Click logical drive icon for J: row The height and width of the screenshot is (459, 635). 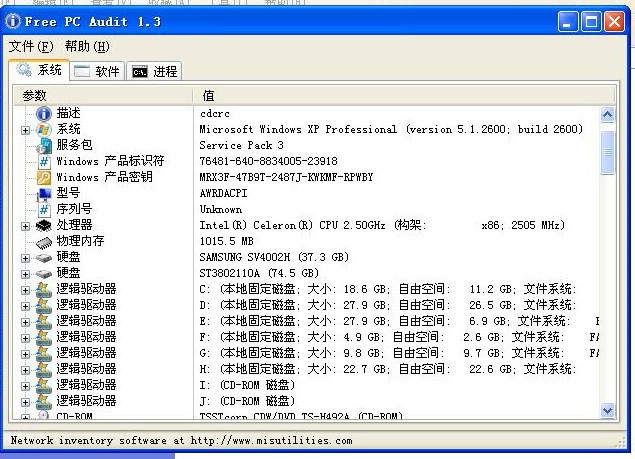(44, 402)
